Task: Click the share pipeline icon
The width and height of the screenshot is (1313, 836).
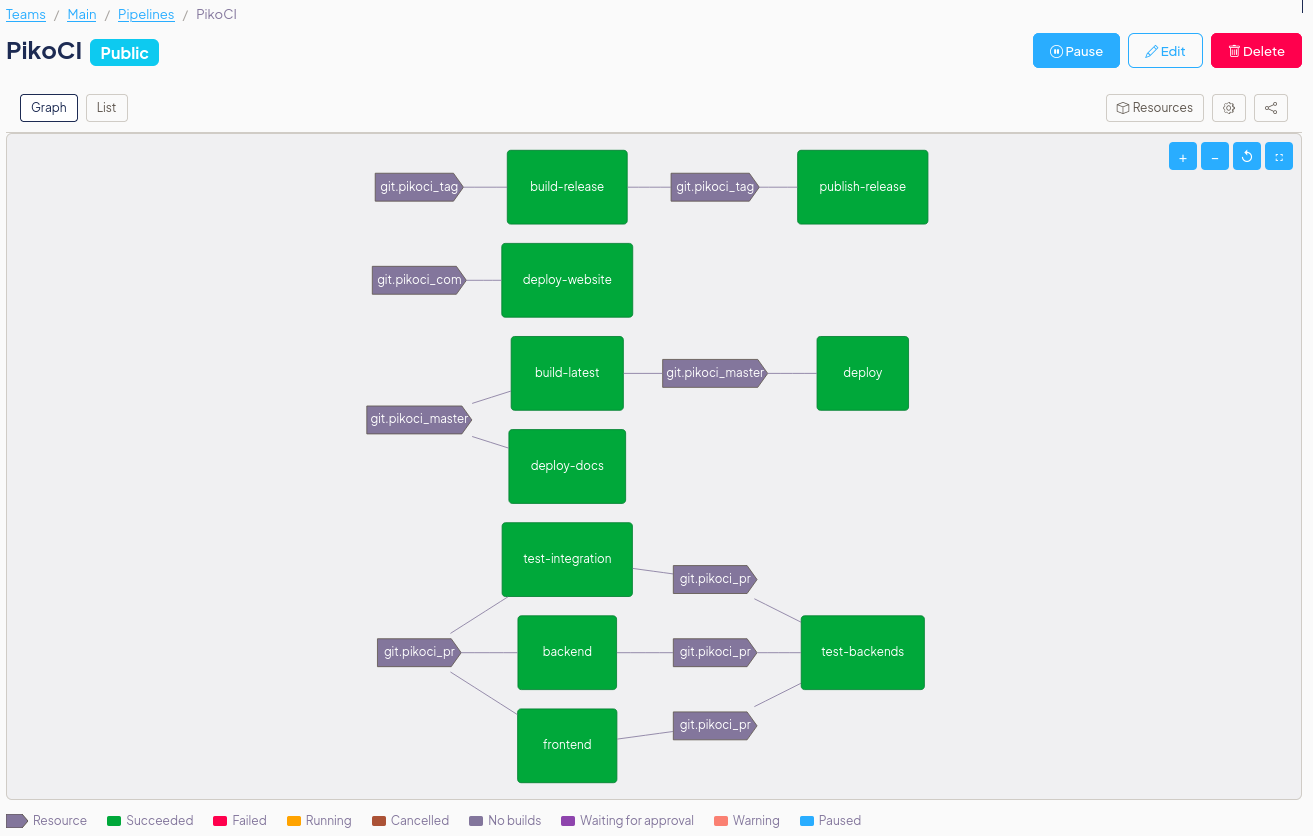Action: coord(1271,108)
